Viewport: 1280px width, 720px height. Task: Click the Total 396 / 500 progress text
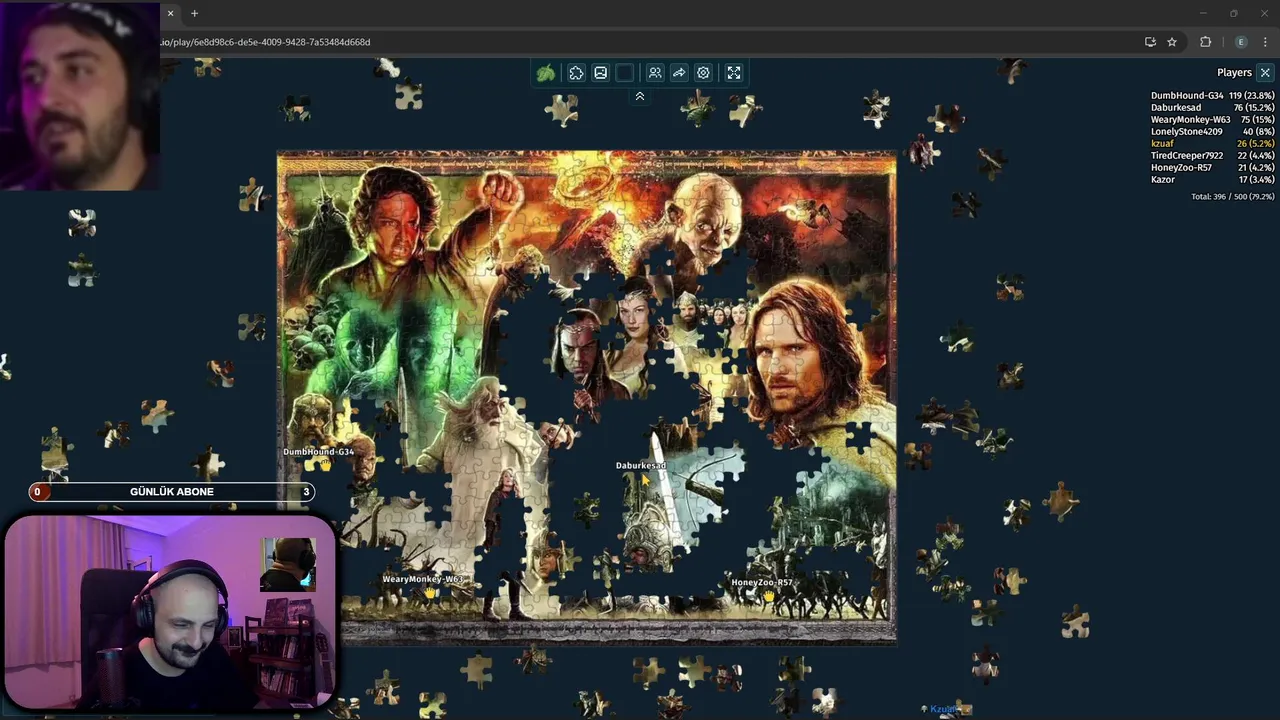coord(1233,197)
